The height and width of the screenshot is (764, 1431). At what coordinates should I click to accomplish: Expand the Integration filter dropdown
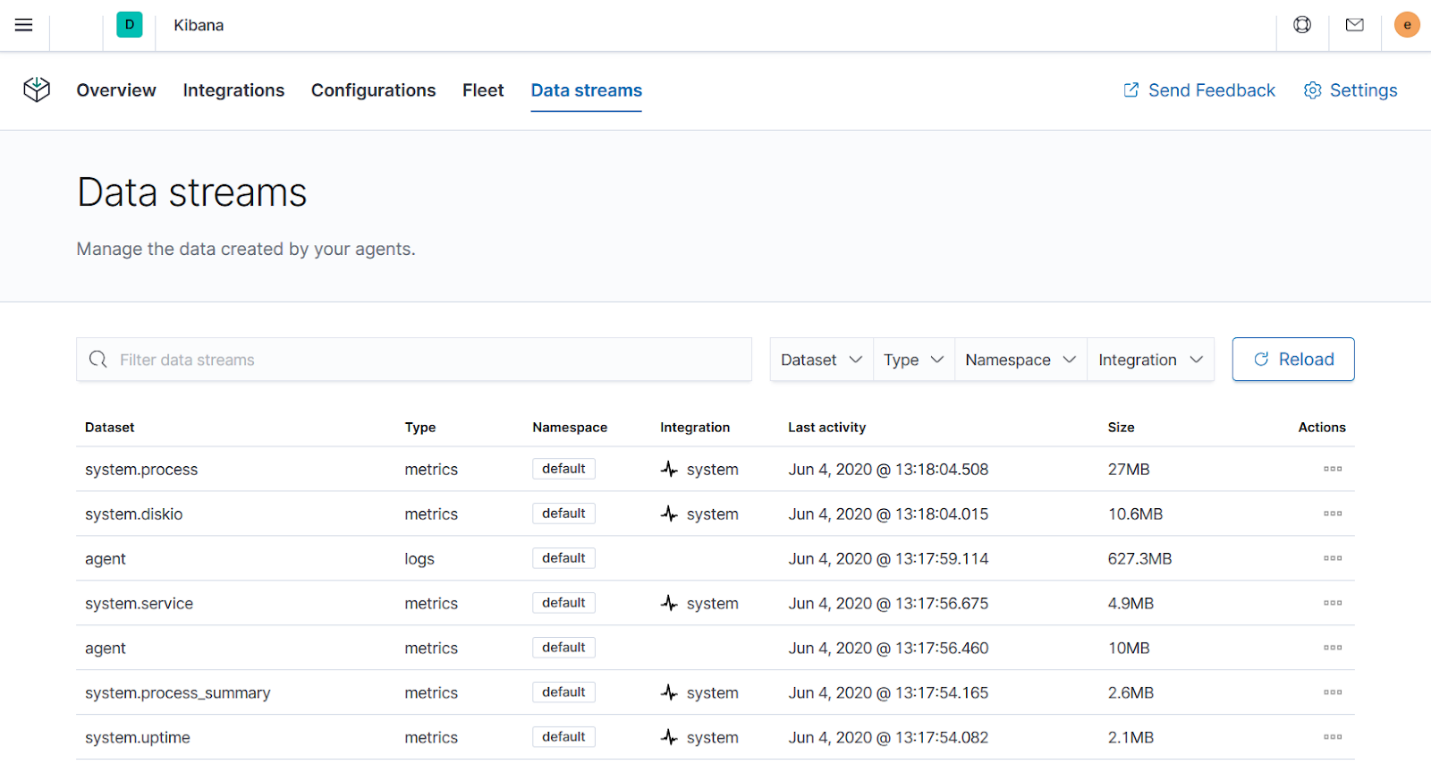tap(1150, 359)
